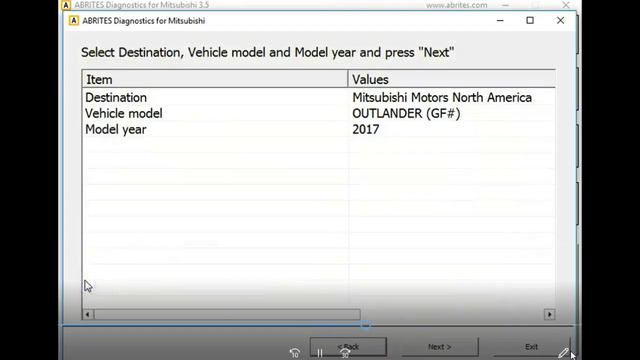Click the Next > button
This screenshot has width=640, height=360.
(x=440, y=347)
